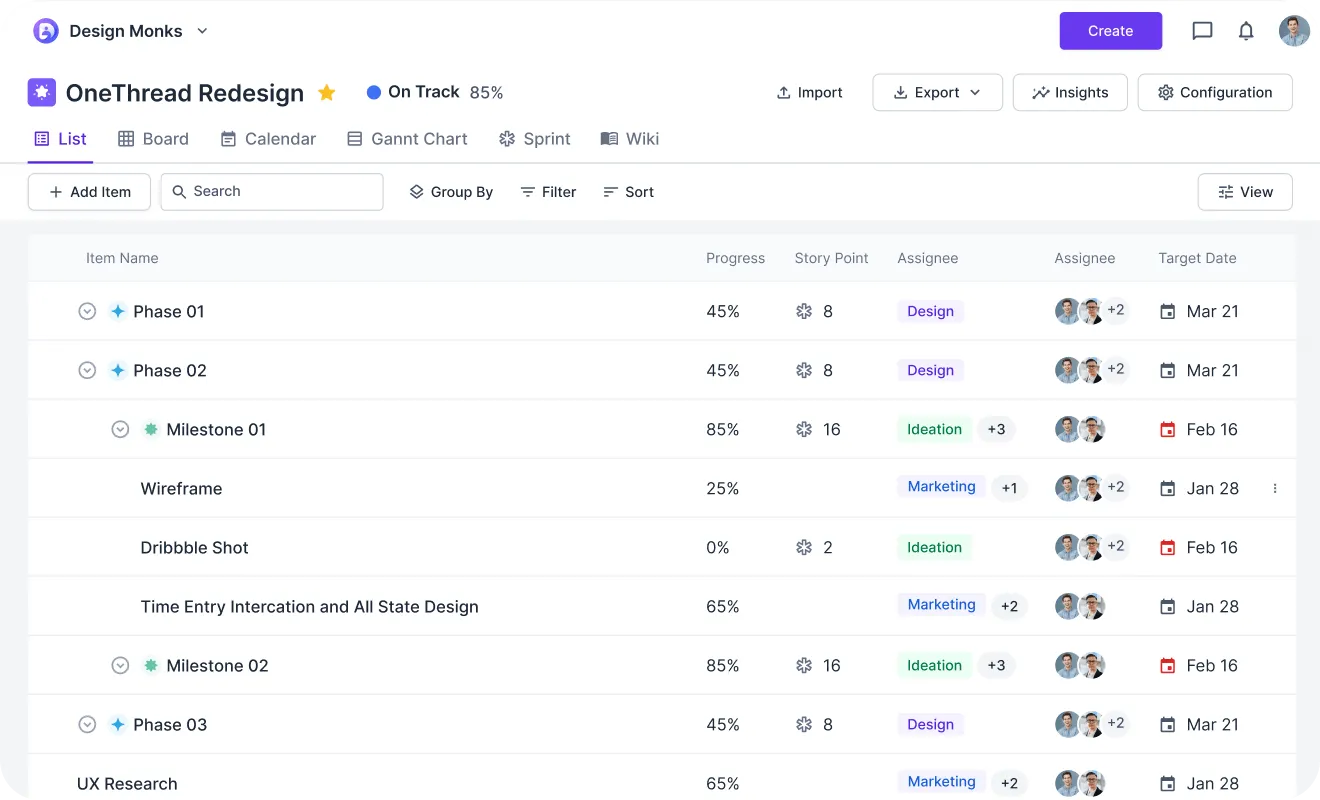The image size is (1320, 800).
Task: Click the On Track blue status dot
Action: point(374,92)
